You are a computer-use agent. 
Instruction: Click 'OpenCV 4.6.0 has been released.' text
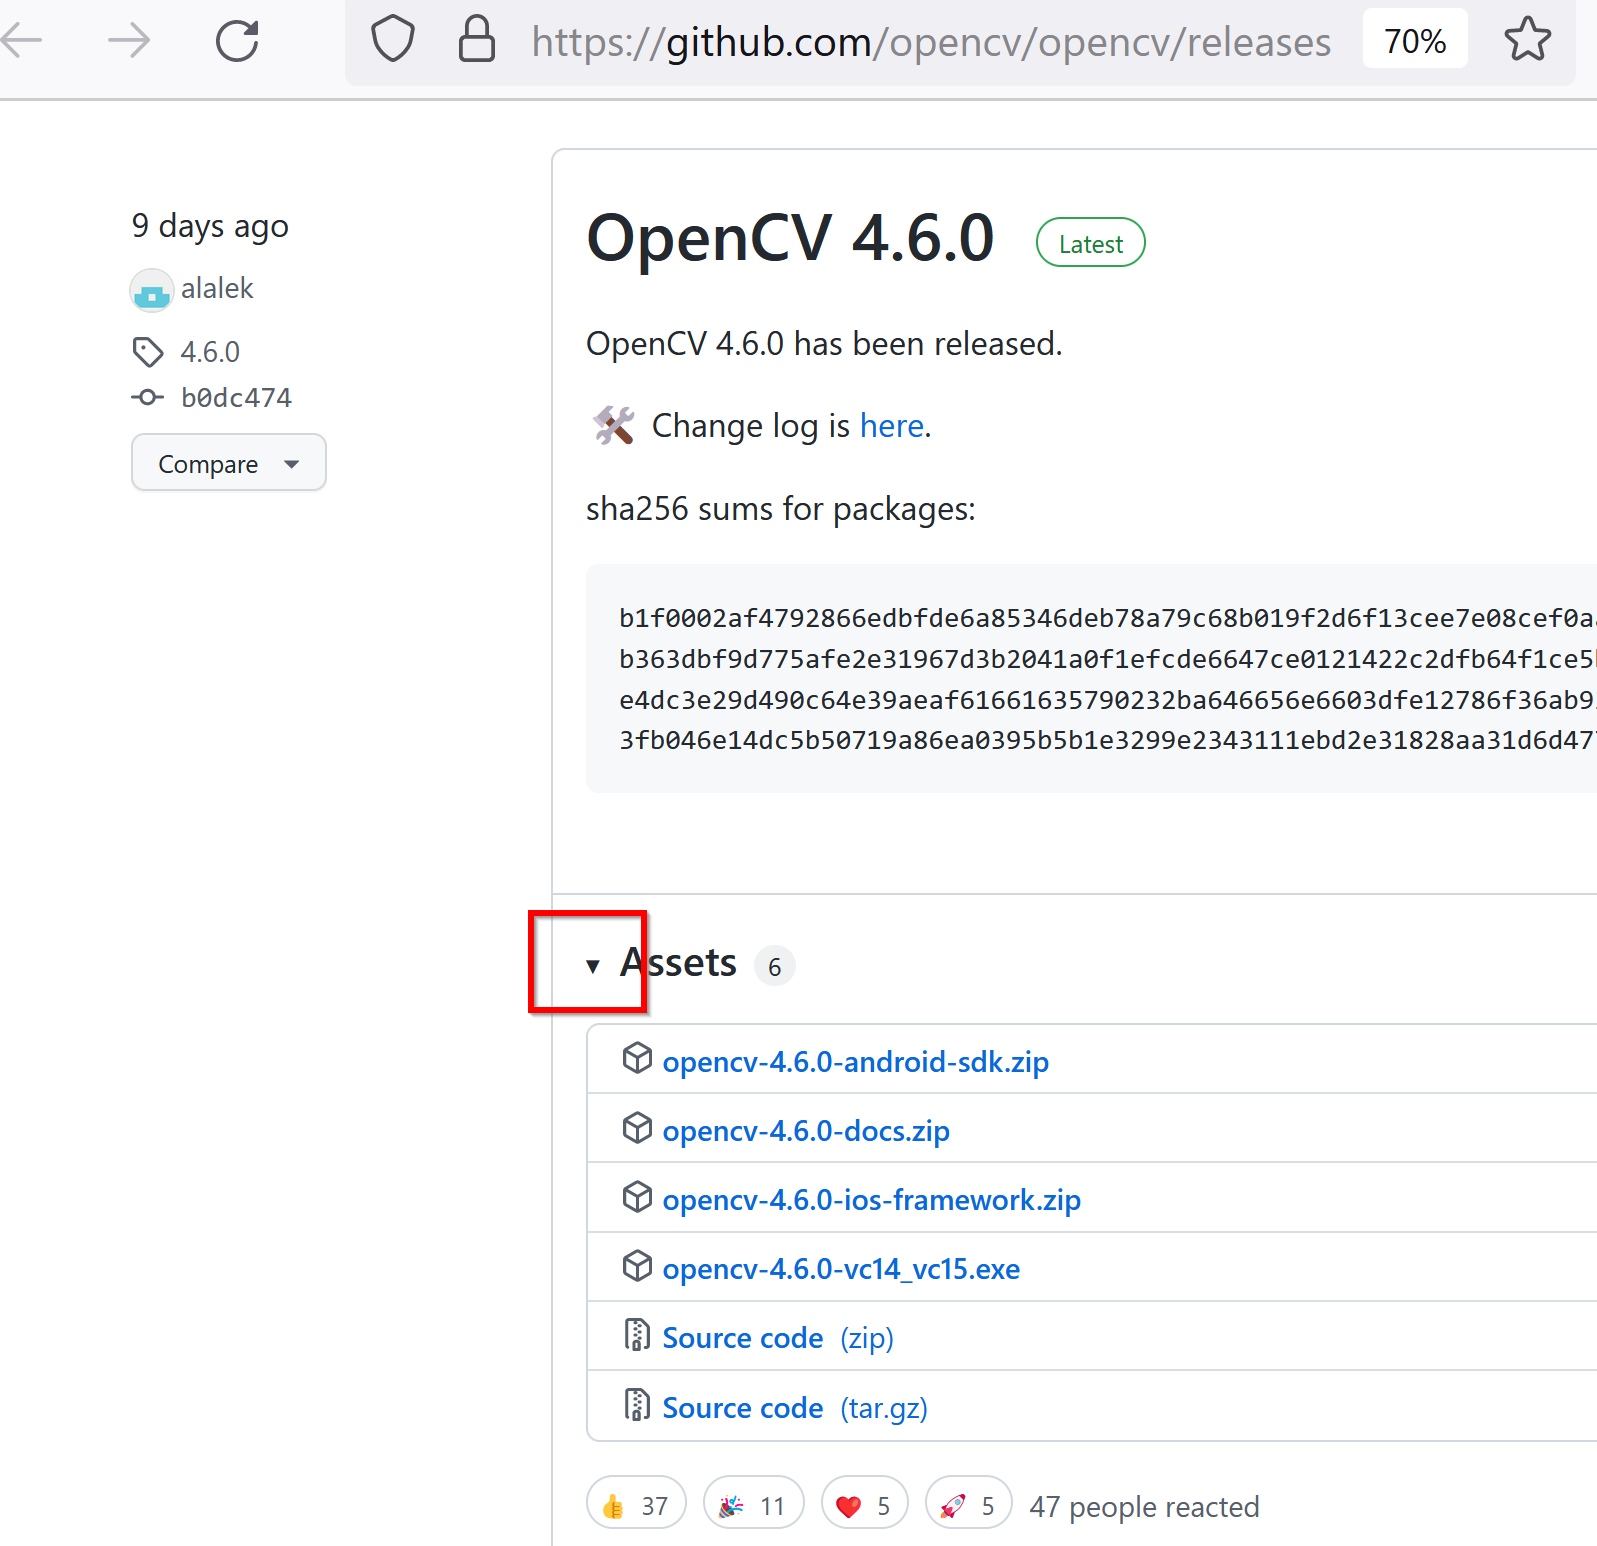point(824,344)
